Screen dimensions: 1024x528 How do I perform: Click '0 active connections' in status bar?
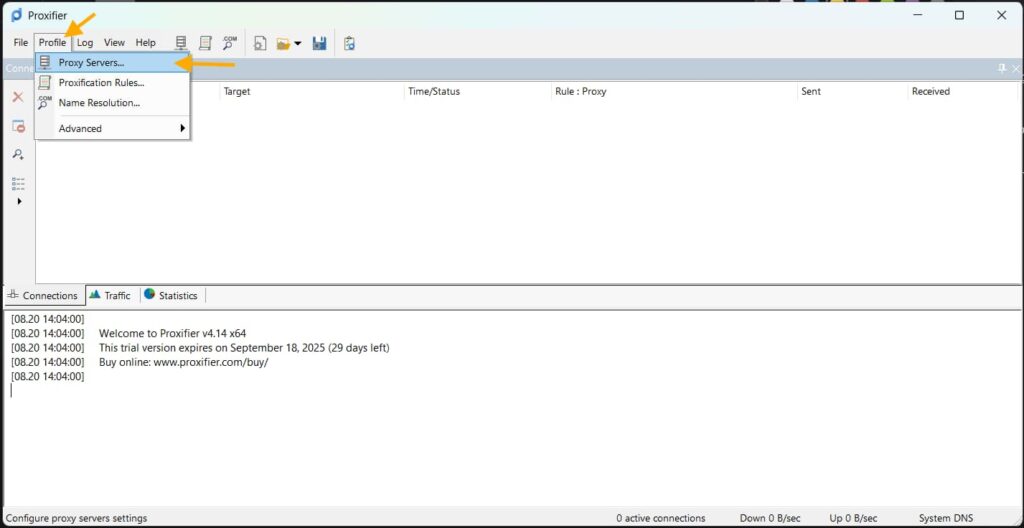[x=661, y=518]
